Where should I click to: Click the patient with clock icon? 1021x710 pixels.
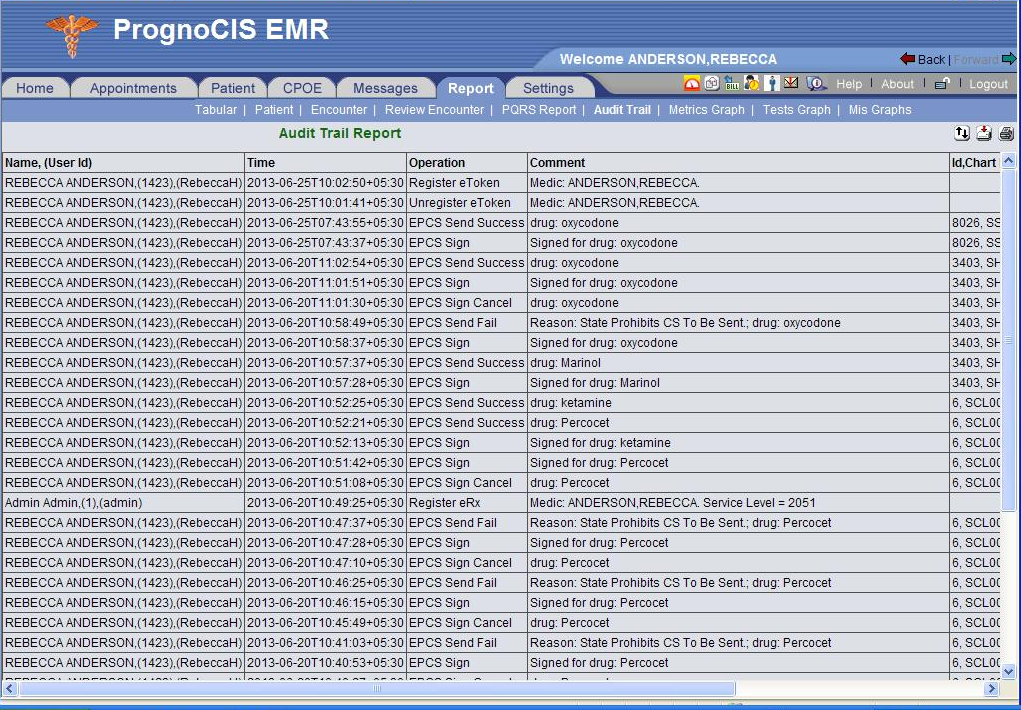pos(751,83)
